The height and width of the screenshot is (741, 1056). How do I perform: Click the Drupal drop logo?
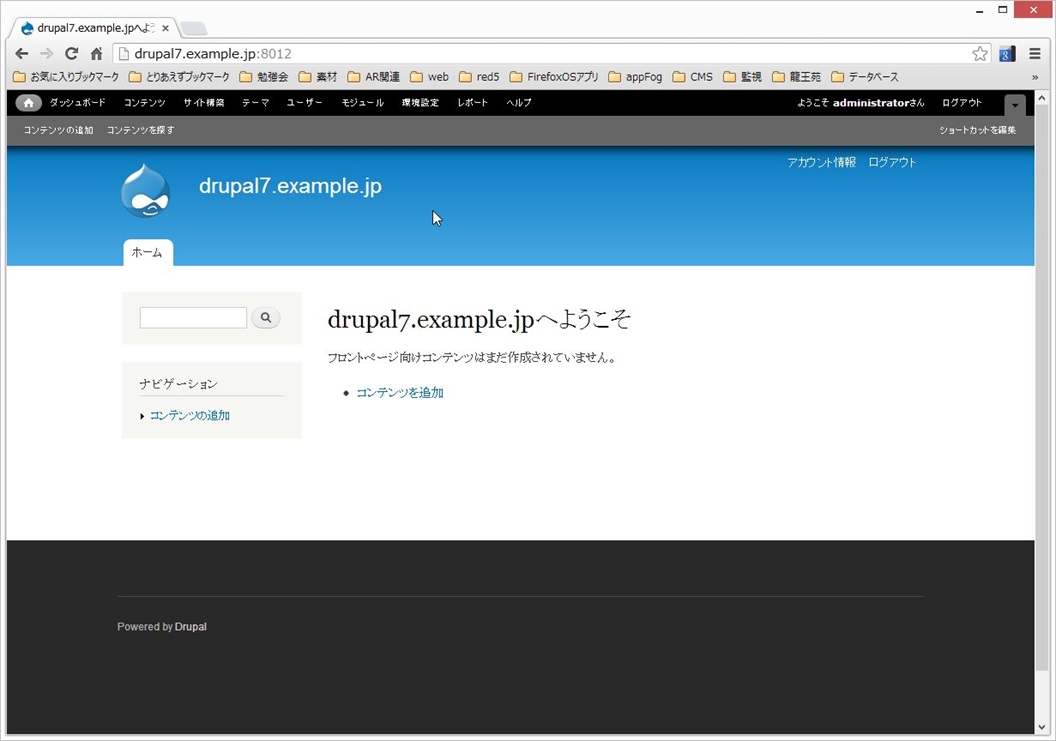click(145, 191)
